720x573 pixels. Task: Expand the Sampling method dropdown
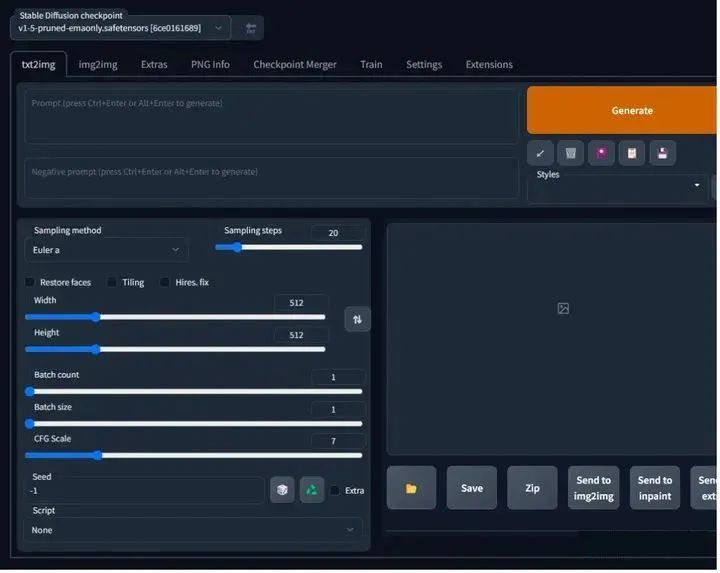[x=106, y=250]
